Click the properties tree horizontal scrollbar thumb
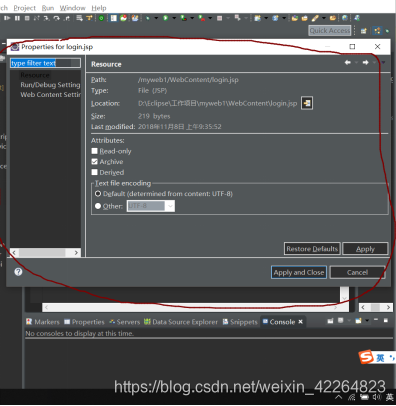 pos(42,253)
